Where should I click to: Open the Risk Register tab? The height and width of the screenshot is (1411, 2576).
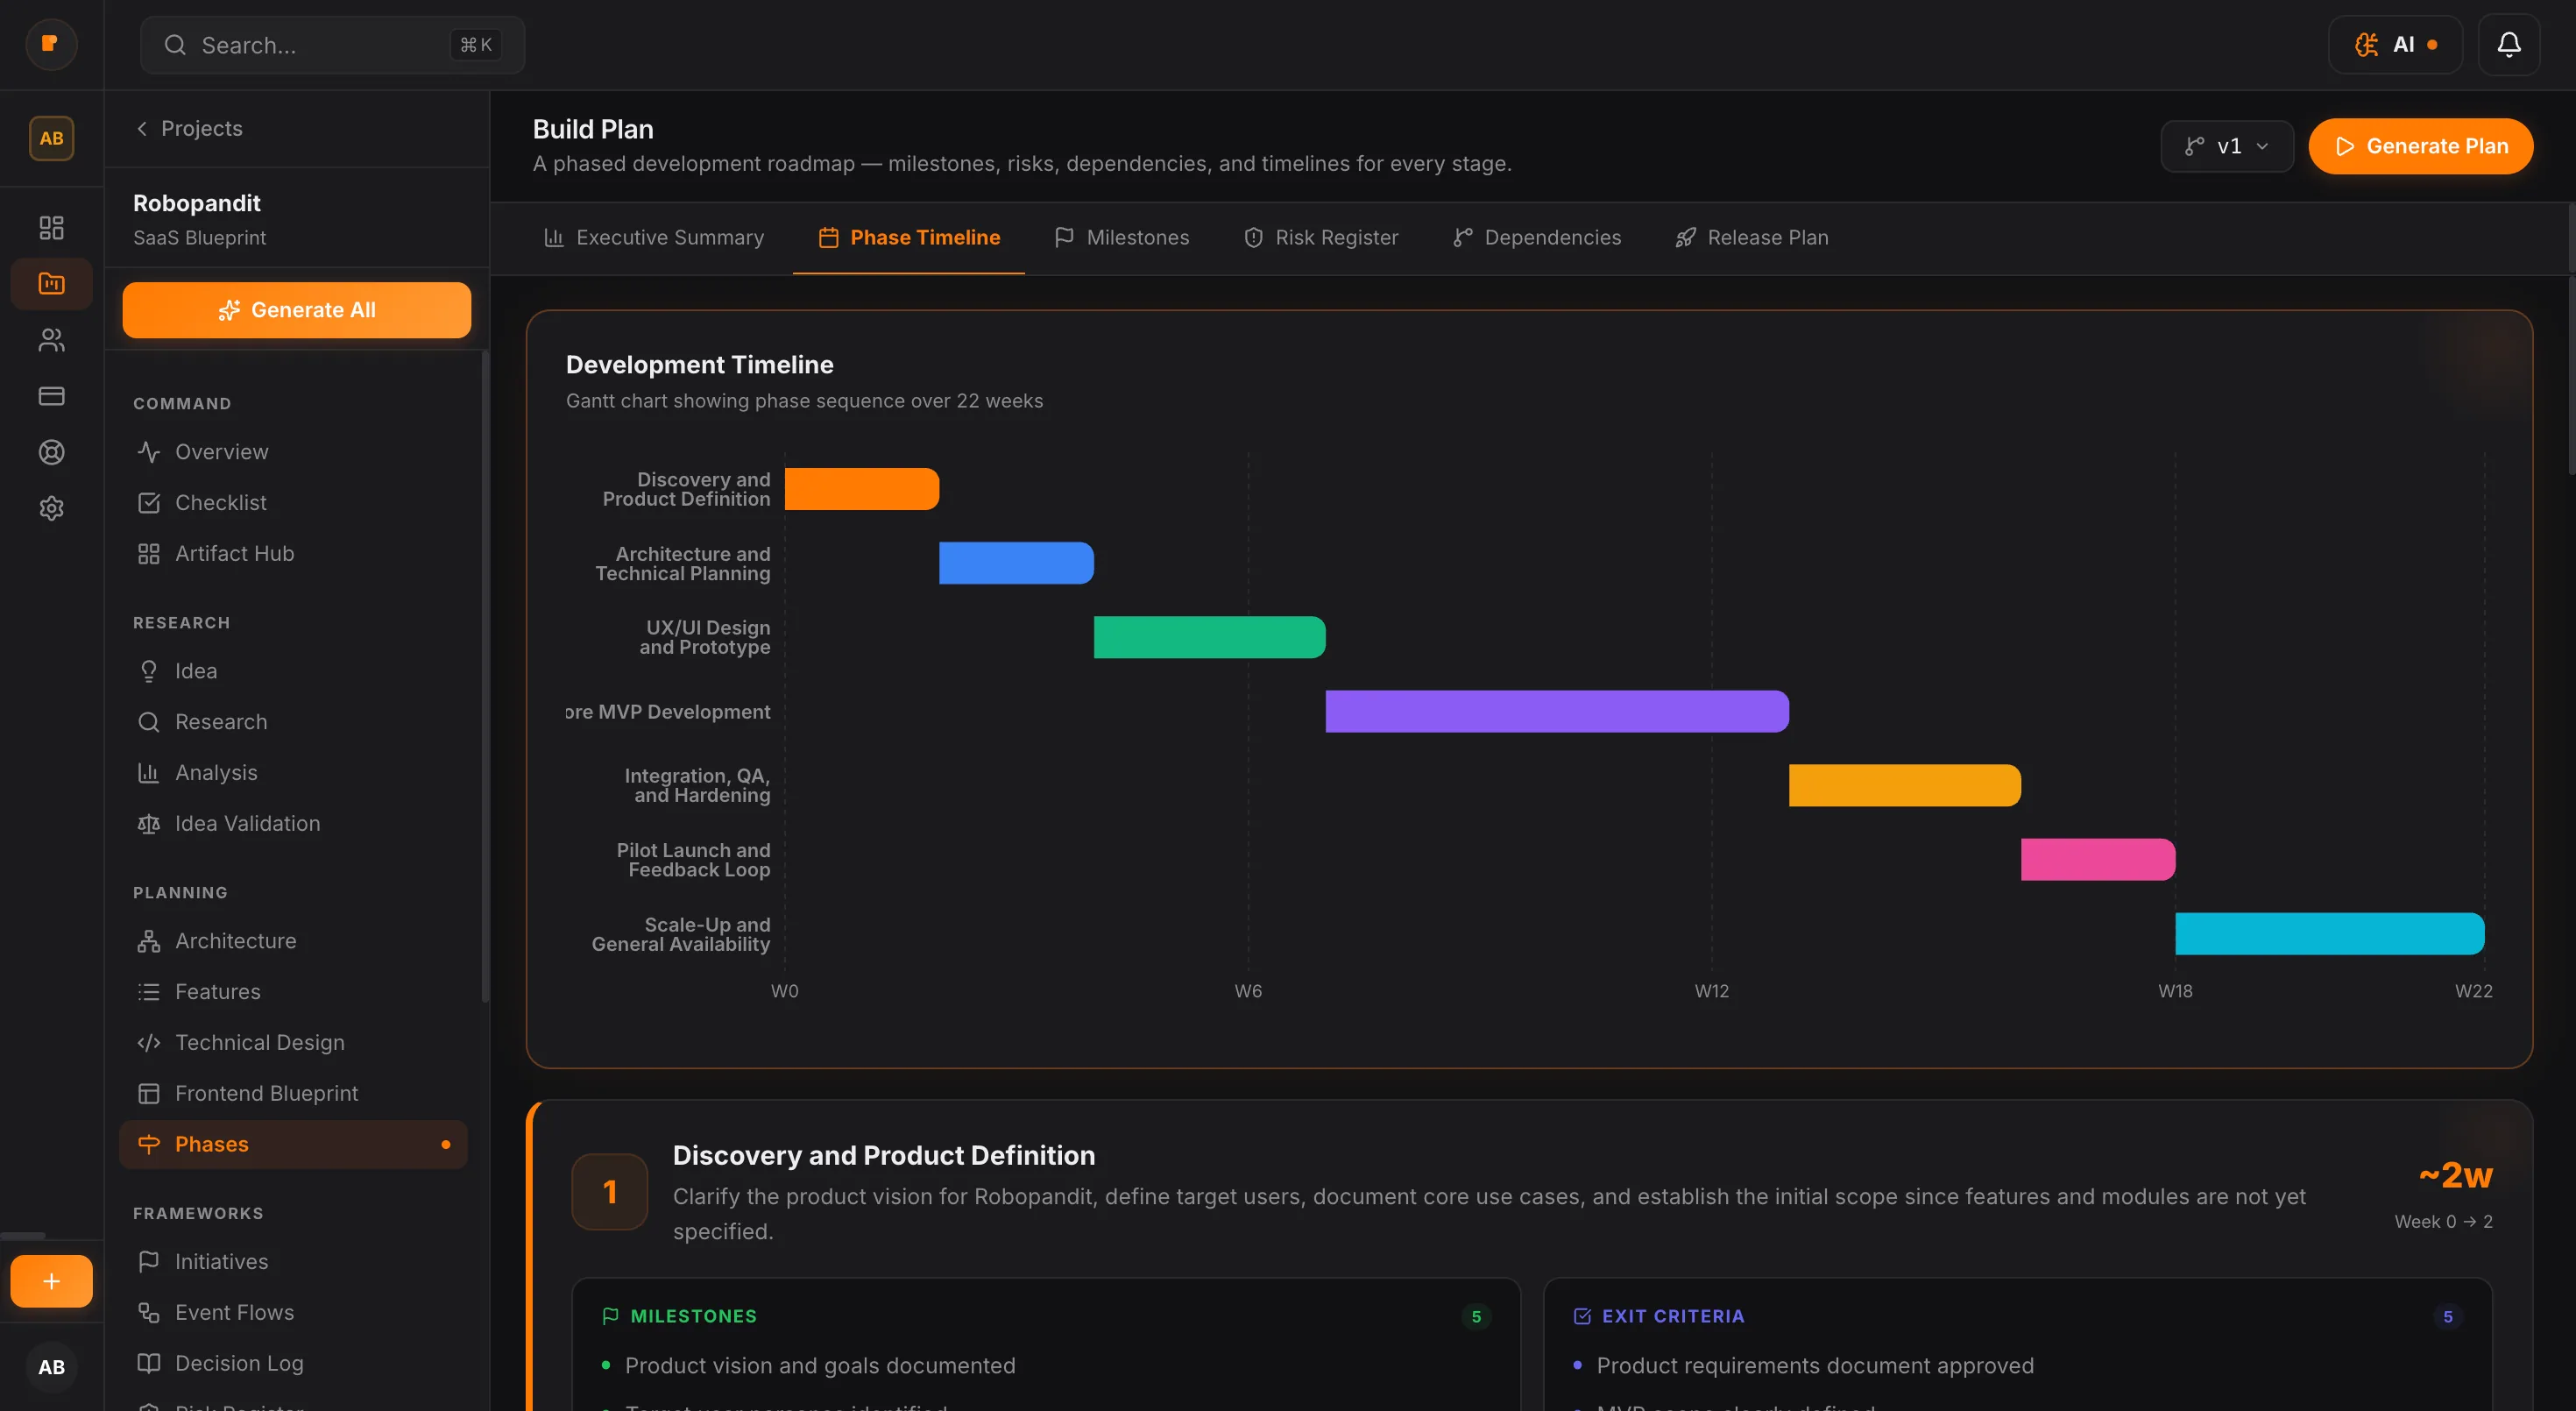1320,237
